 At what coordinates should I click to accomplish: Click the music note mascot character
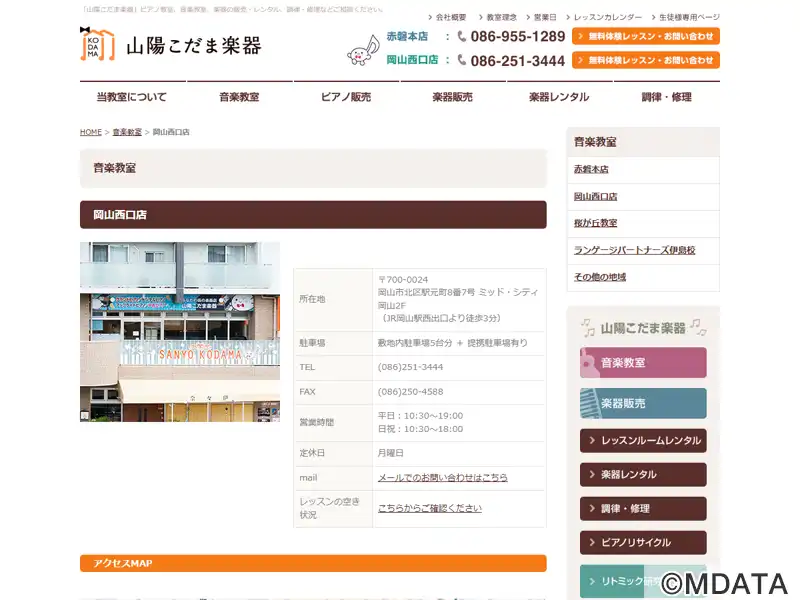point(363,50)
